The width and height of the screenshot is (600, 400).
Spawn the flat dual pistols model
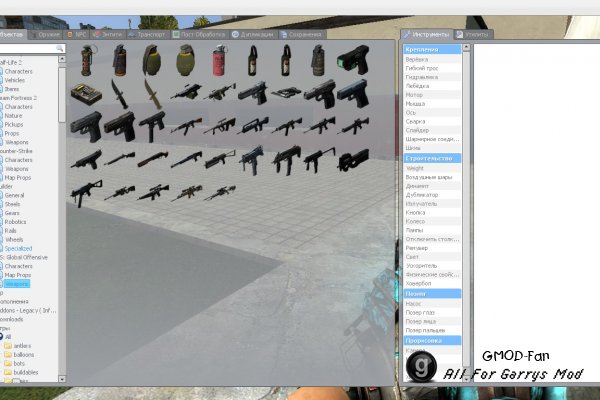point(287,92)
